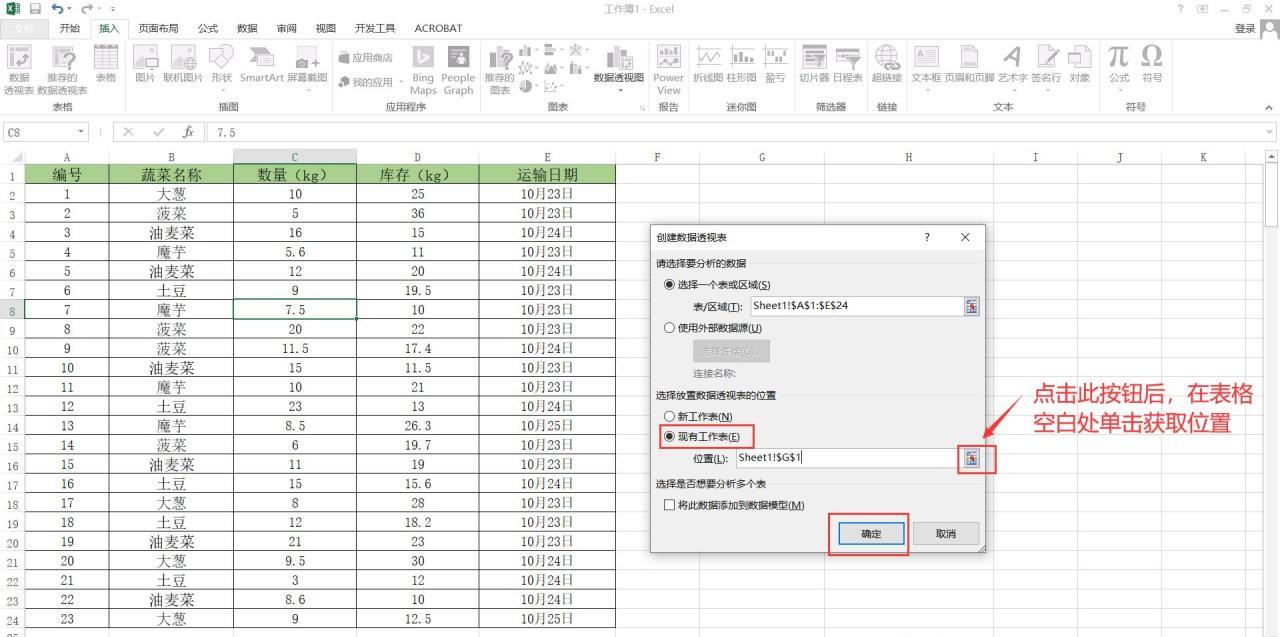Click the 切片器 slicer icon
Screen dimensions: 1280x637
813,65
